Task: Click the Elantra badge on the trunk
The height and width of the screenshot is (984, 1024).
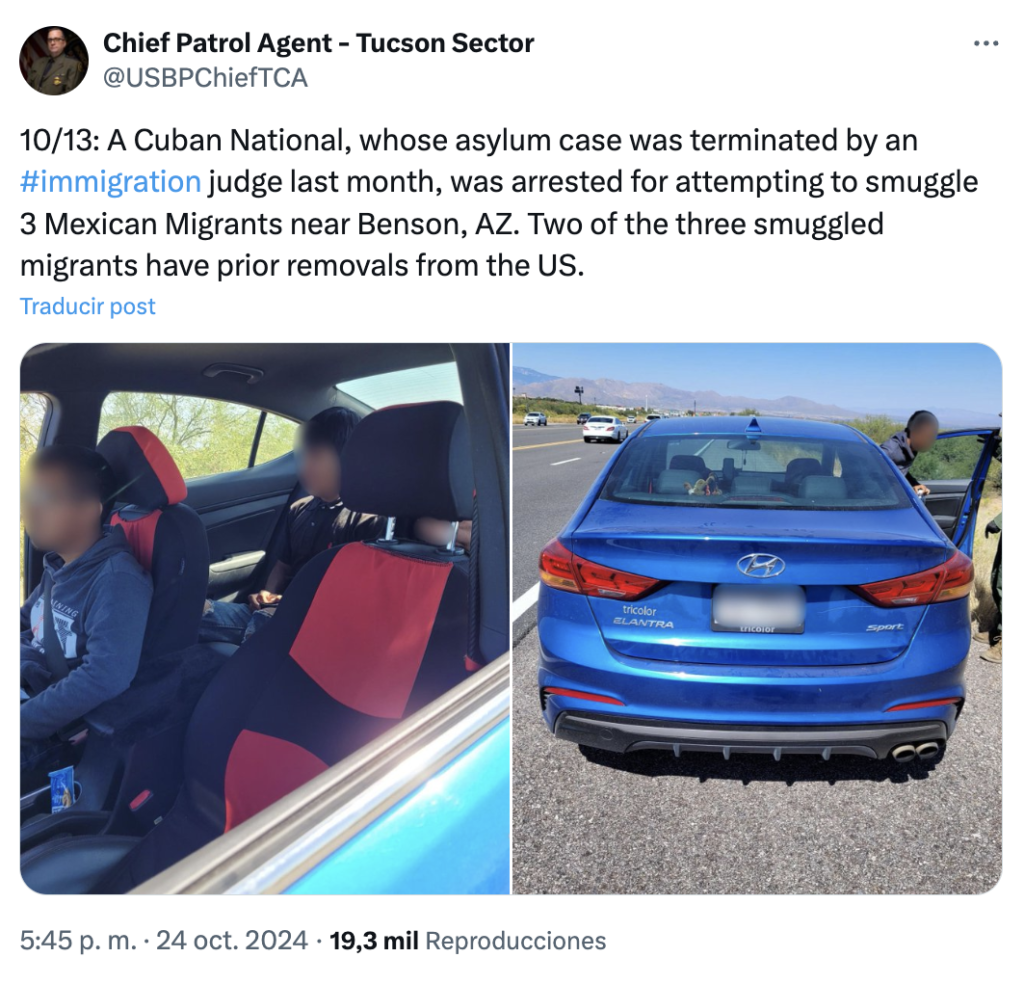Action: click(643, 623)
